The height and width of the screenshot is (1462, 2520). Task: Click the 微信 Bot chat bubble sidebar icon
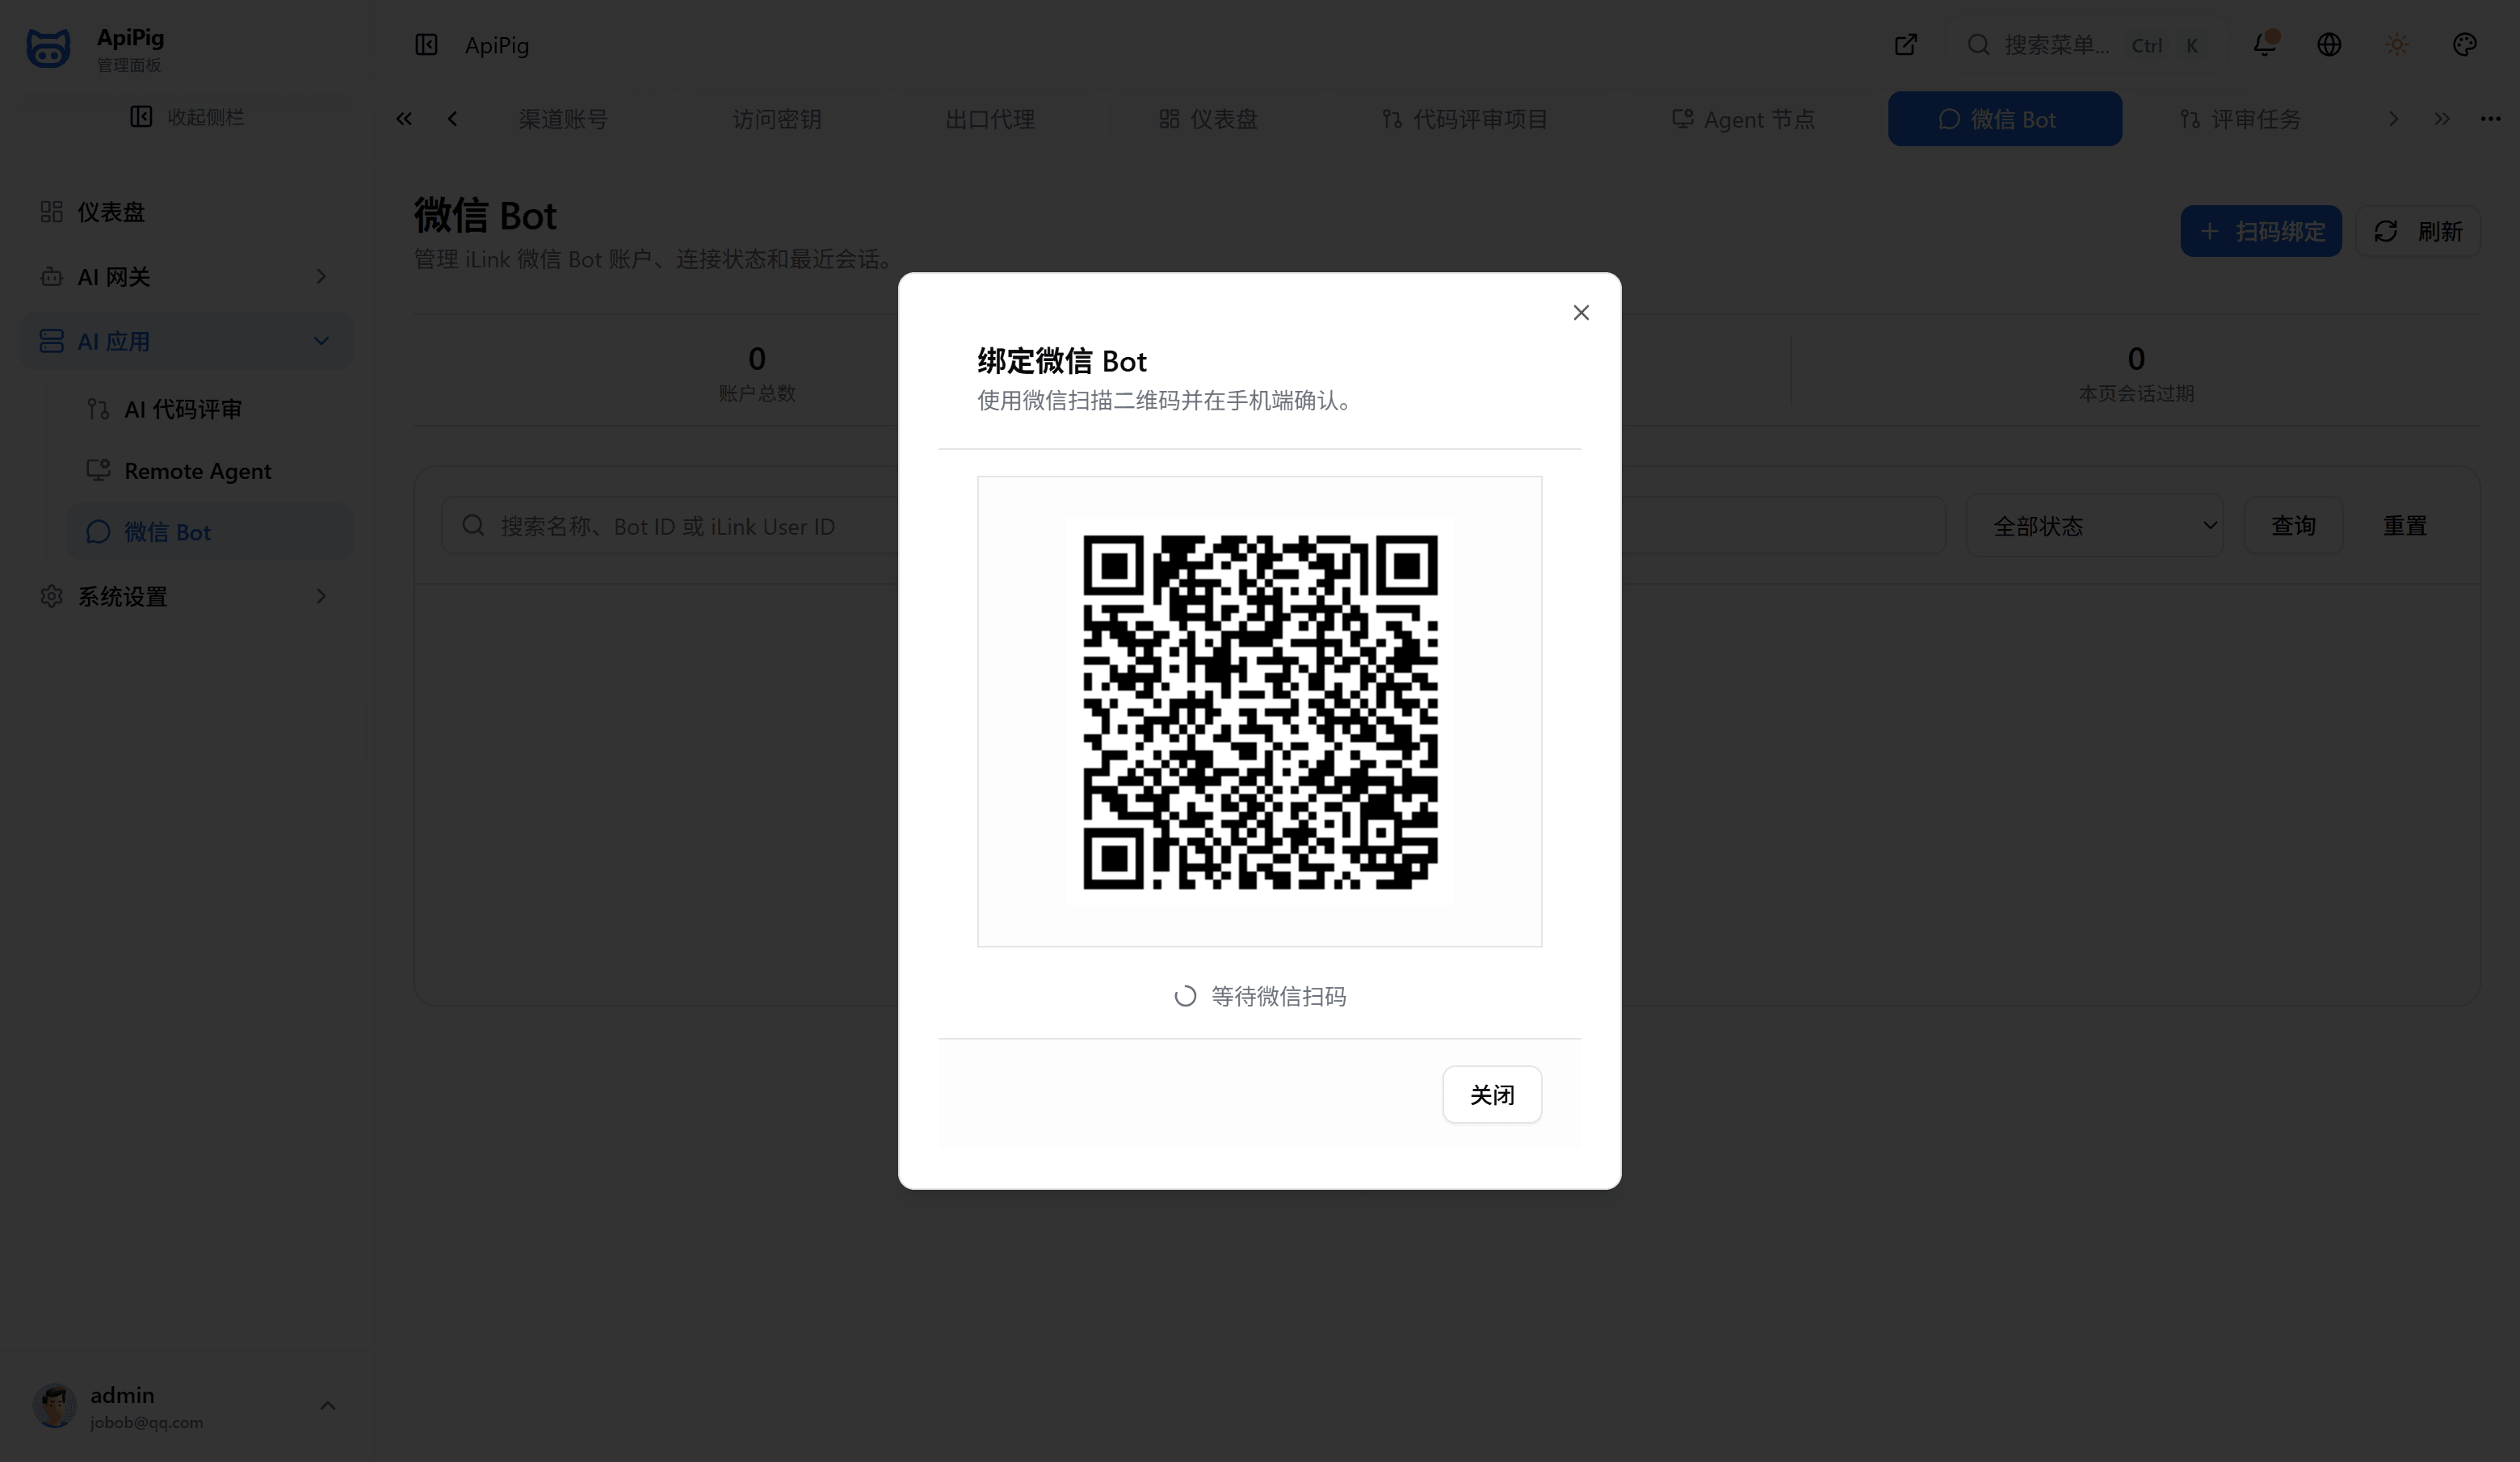click(97, 532)
